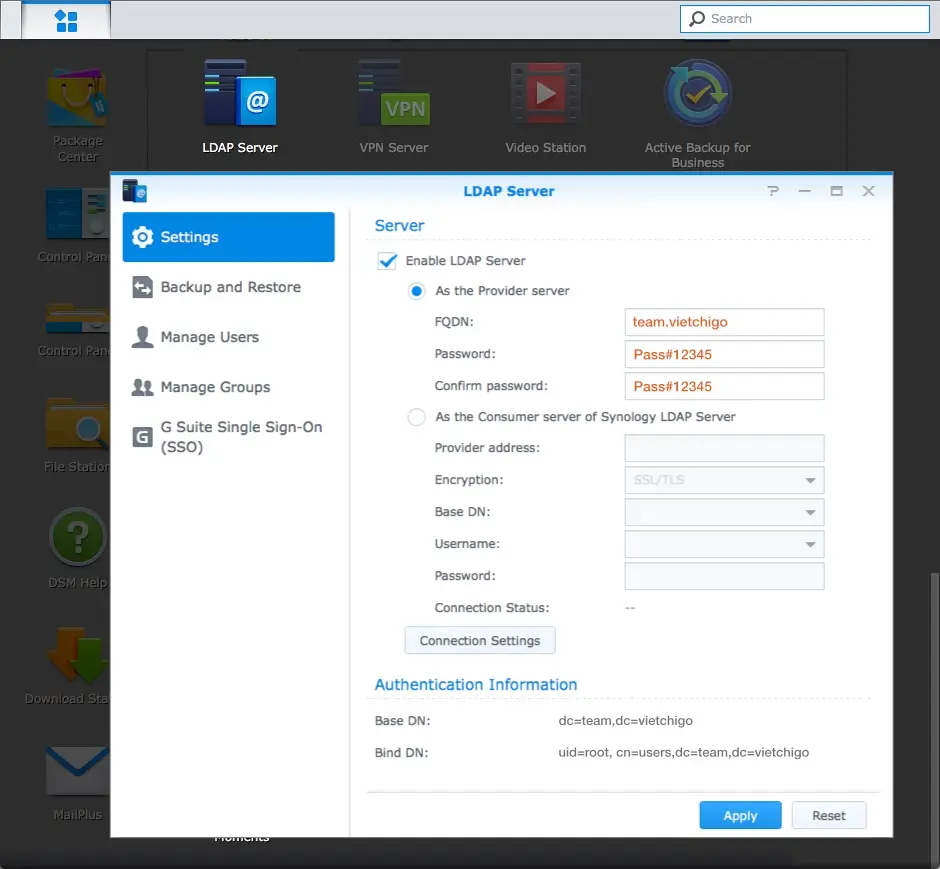
Task: Open the DSM Help desktop icon
Action: (77, 537)
